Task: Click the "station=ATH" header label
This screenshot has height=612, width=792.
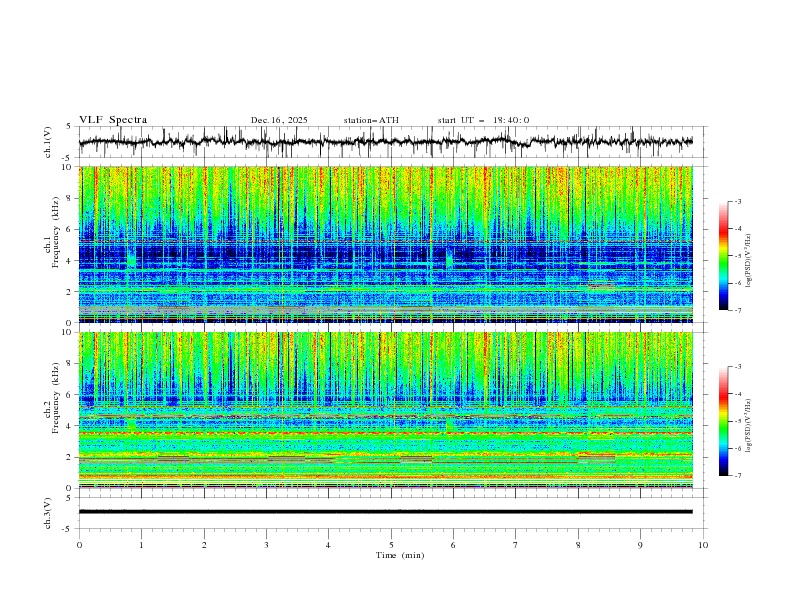Action: [371, 120]
